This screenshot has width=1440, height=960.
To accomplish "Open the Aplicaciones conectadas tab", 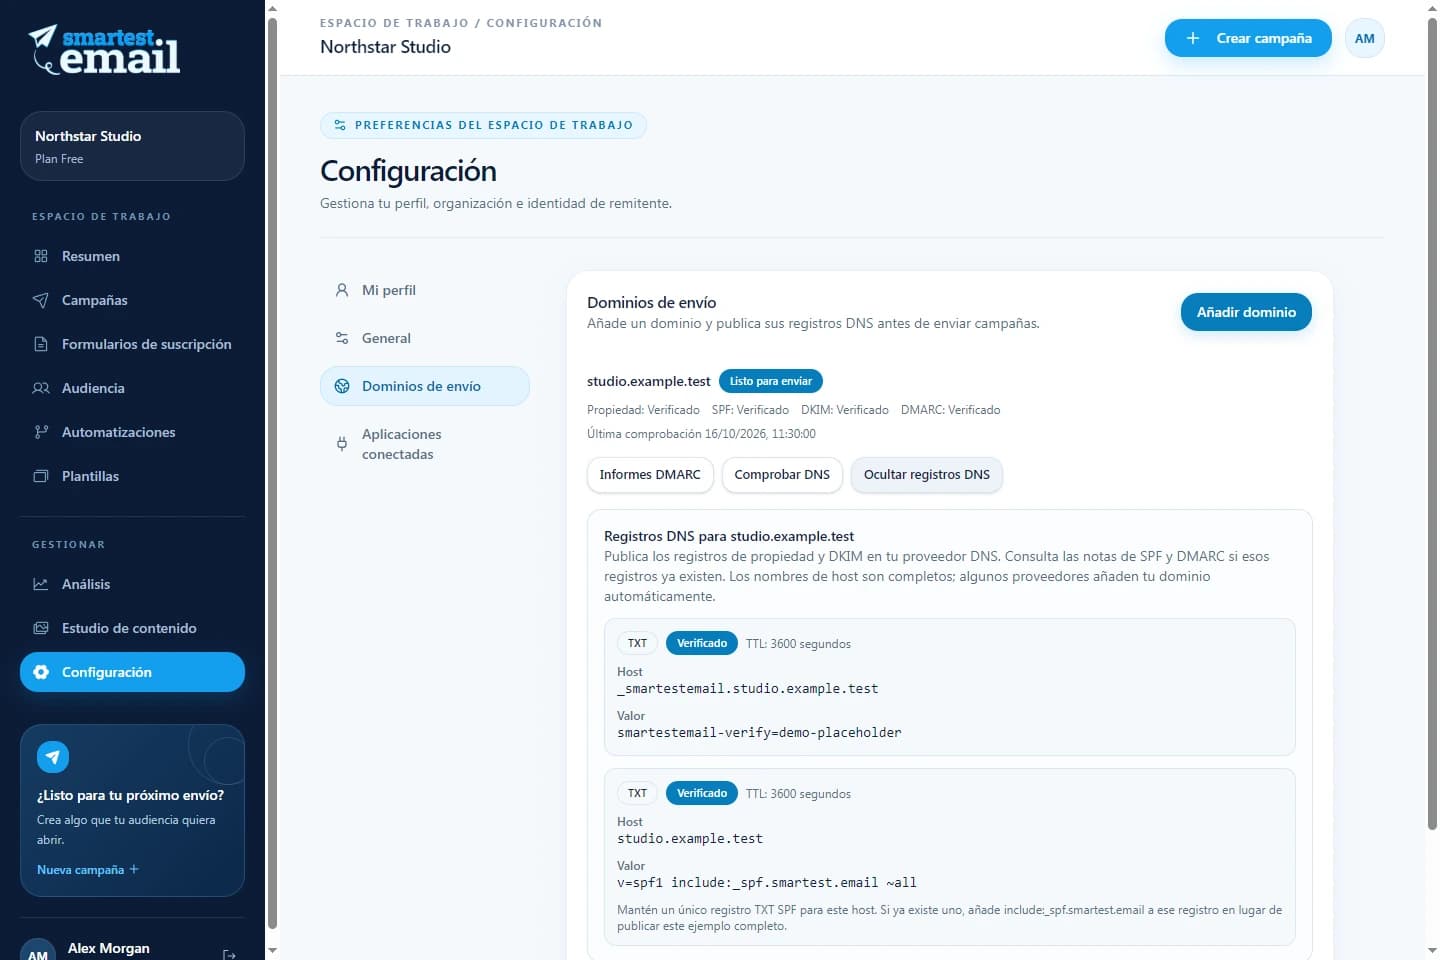I will pos(425,444).
